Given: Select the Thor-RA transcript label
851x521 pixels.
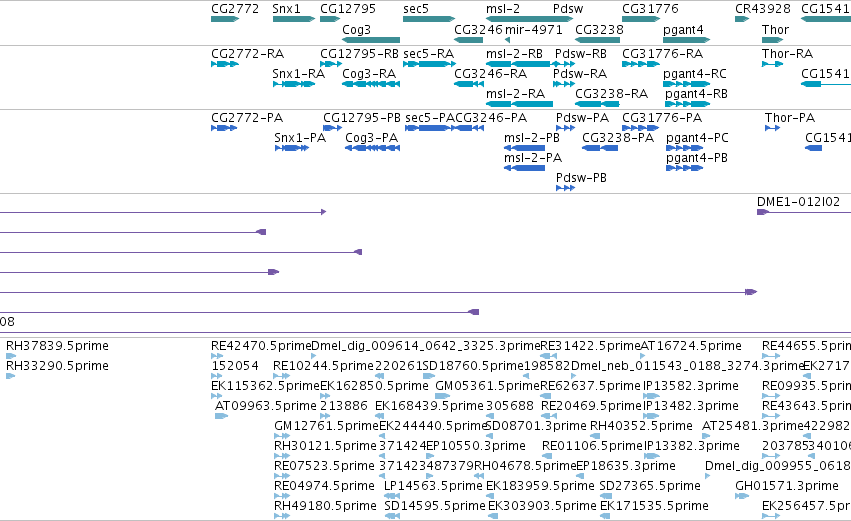Looking at the screenshot, I should click(x=787, y=54).
